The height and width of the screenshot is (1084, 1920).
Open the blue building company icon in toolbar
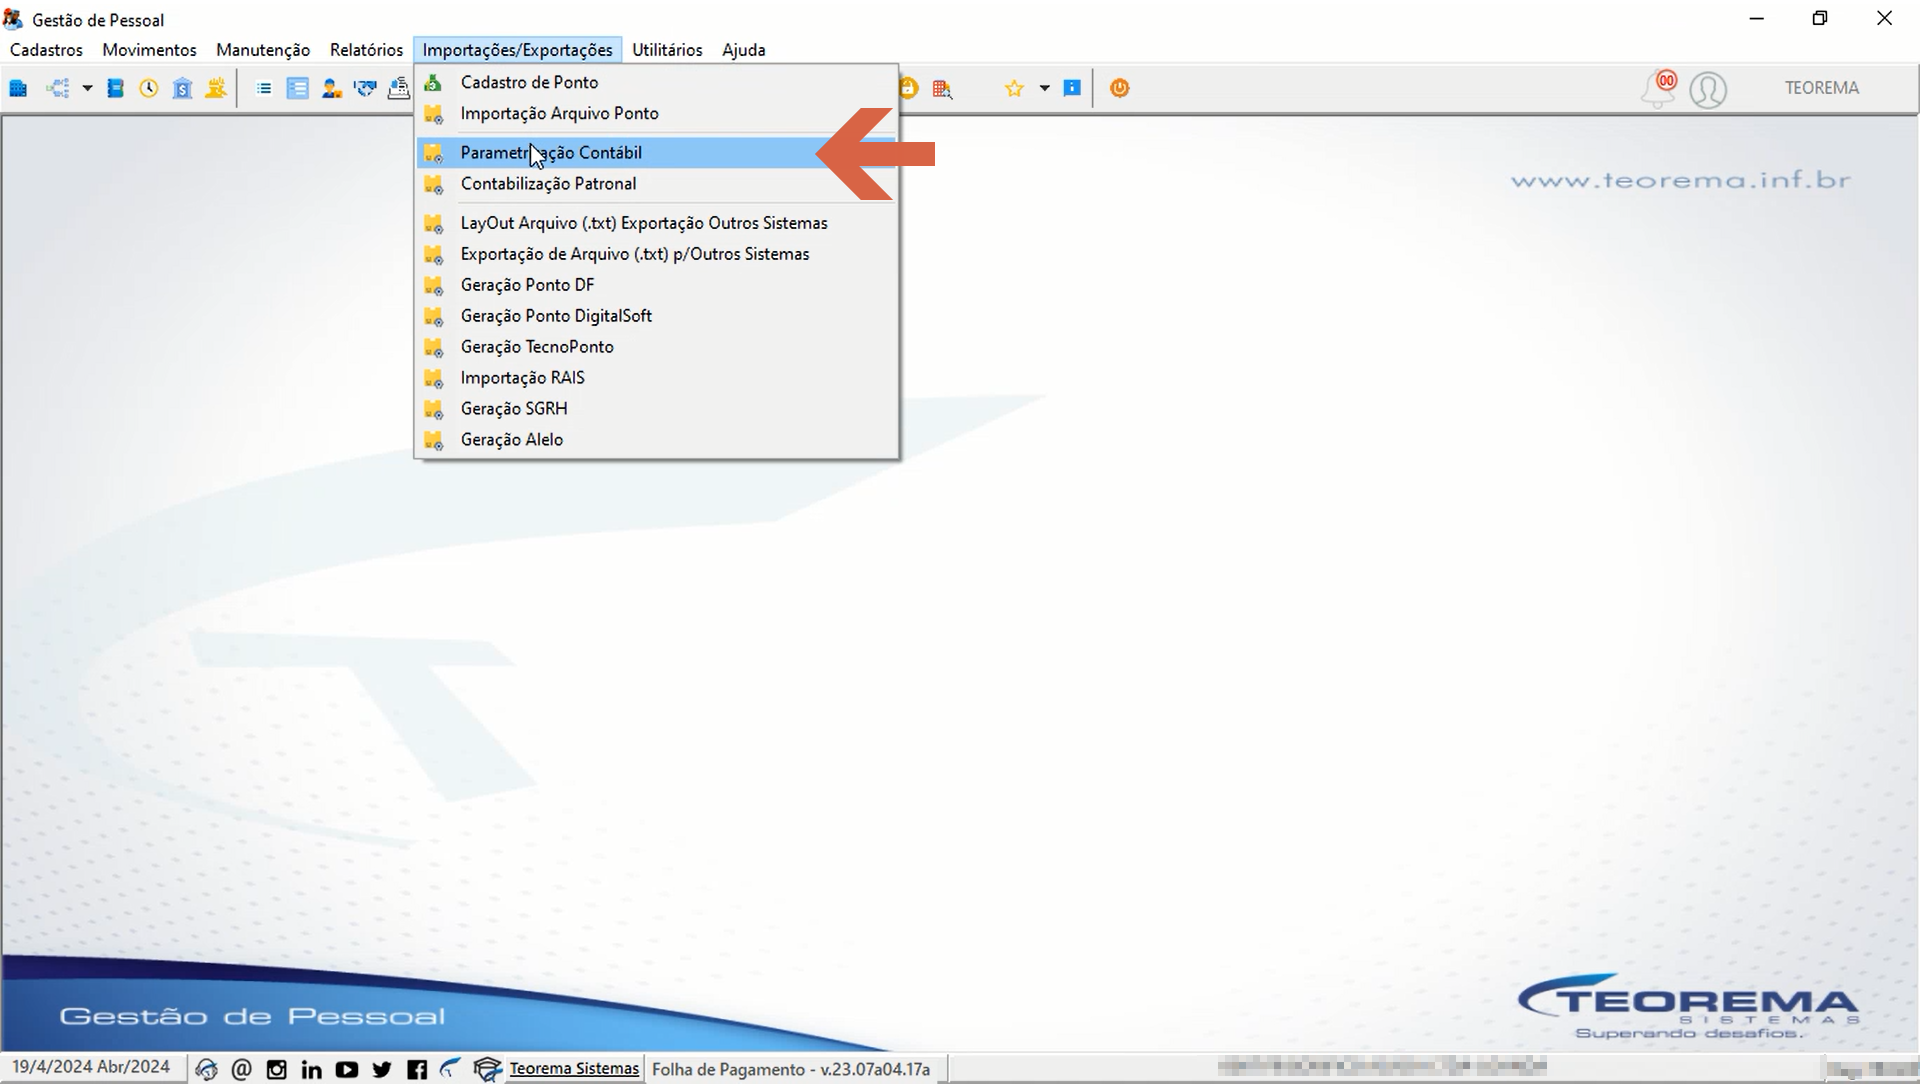(x=18, y=88)
